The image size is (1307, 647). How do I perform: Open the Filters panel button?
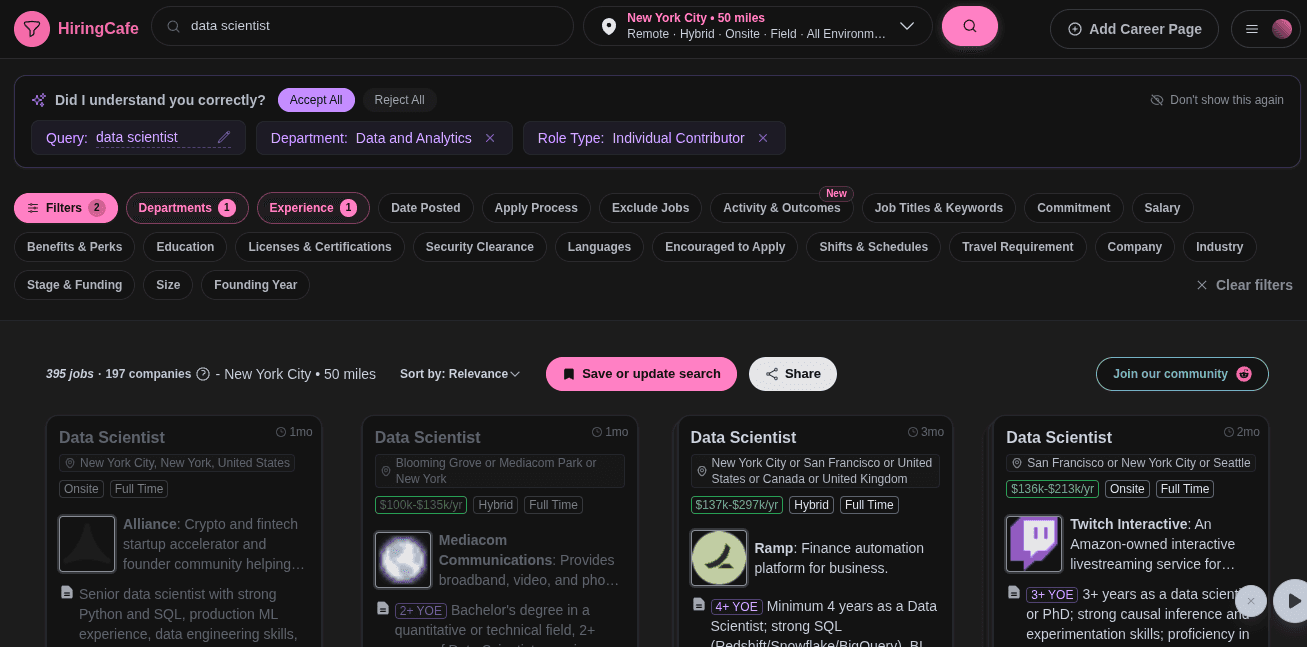(66, 208)
